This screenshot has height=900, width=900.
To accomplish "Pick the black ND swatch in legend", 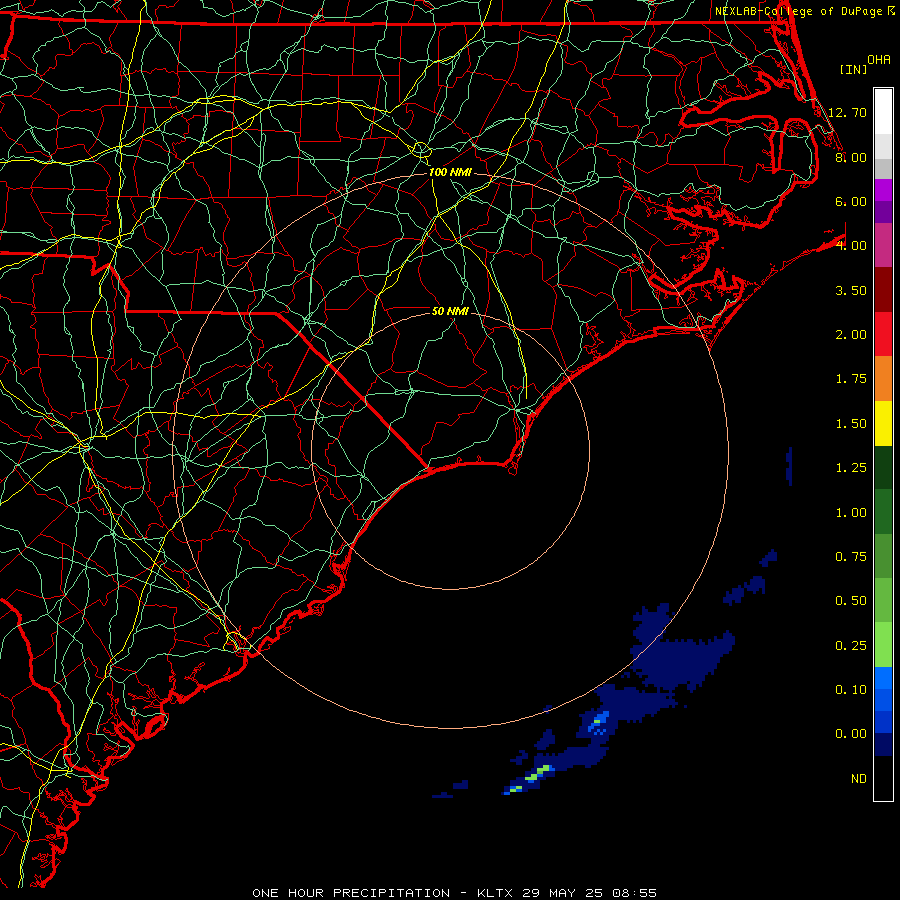I will (x=883, y=778).
